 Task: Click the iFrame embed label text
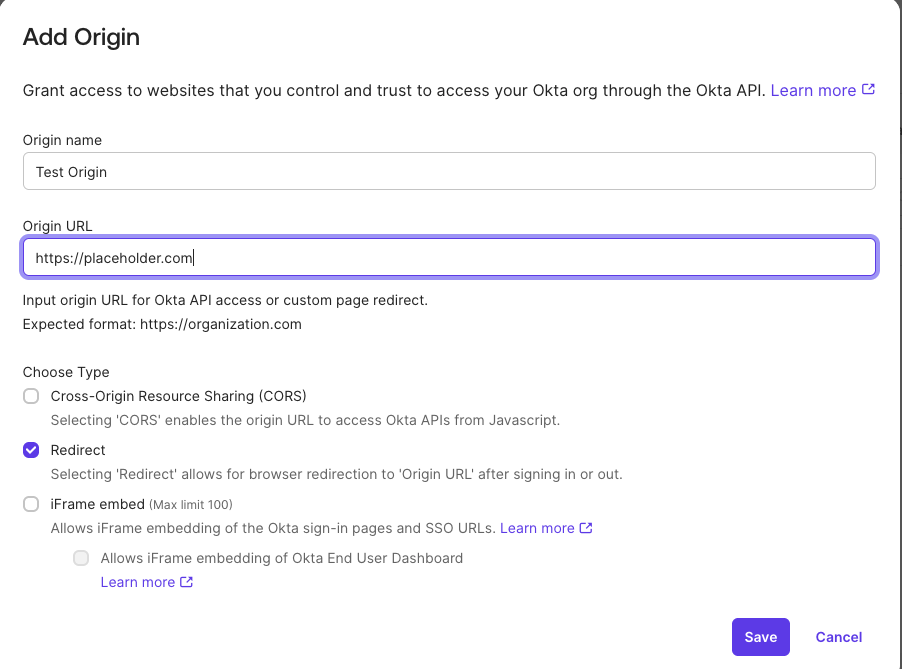pyautogui.click(x=98, y=504)
